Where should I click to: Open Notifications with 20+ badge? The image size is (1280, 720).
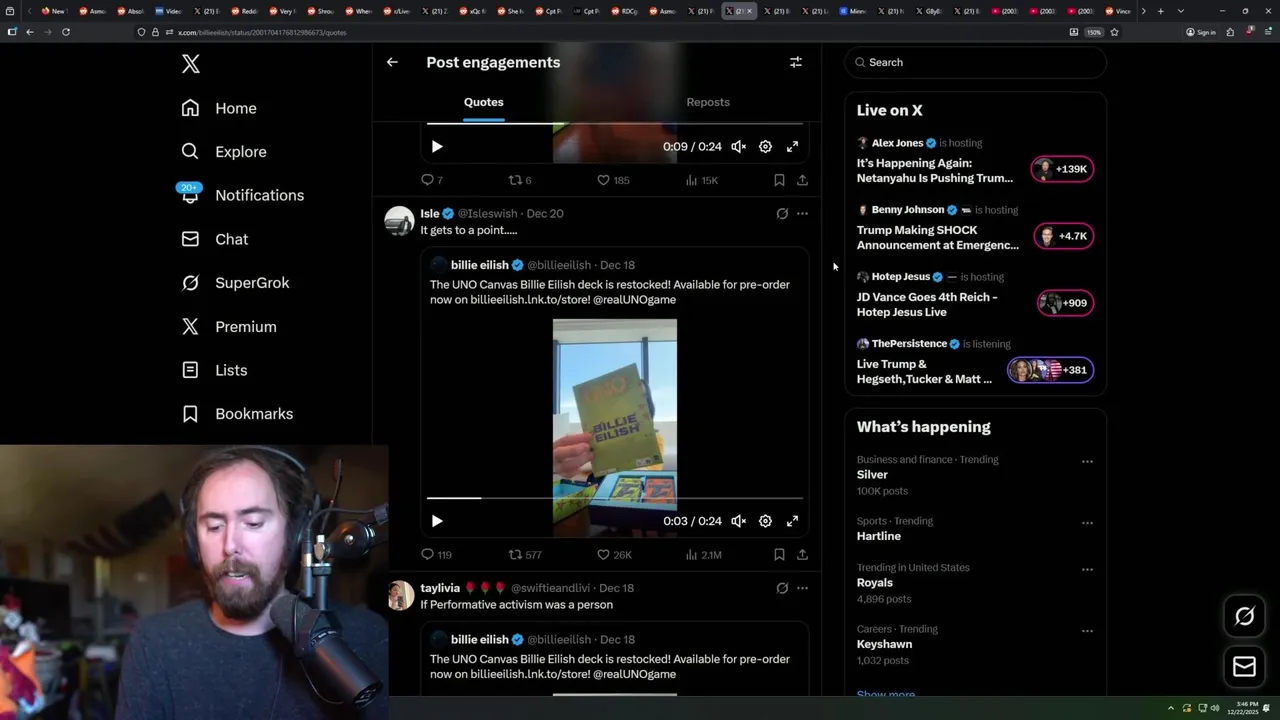242,195
